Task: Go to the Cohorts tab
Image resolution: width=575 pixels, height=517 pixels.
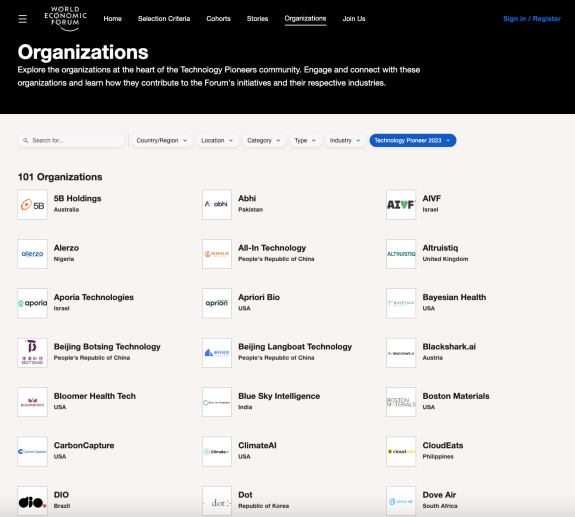Action: [219, 19]
